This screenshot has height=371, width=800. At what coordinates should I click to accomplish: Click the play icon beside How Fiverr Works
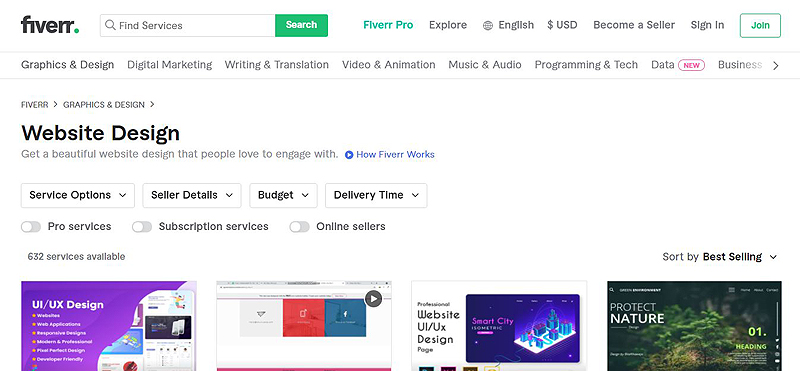click(x=349, y=155)
